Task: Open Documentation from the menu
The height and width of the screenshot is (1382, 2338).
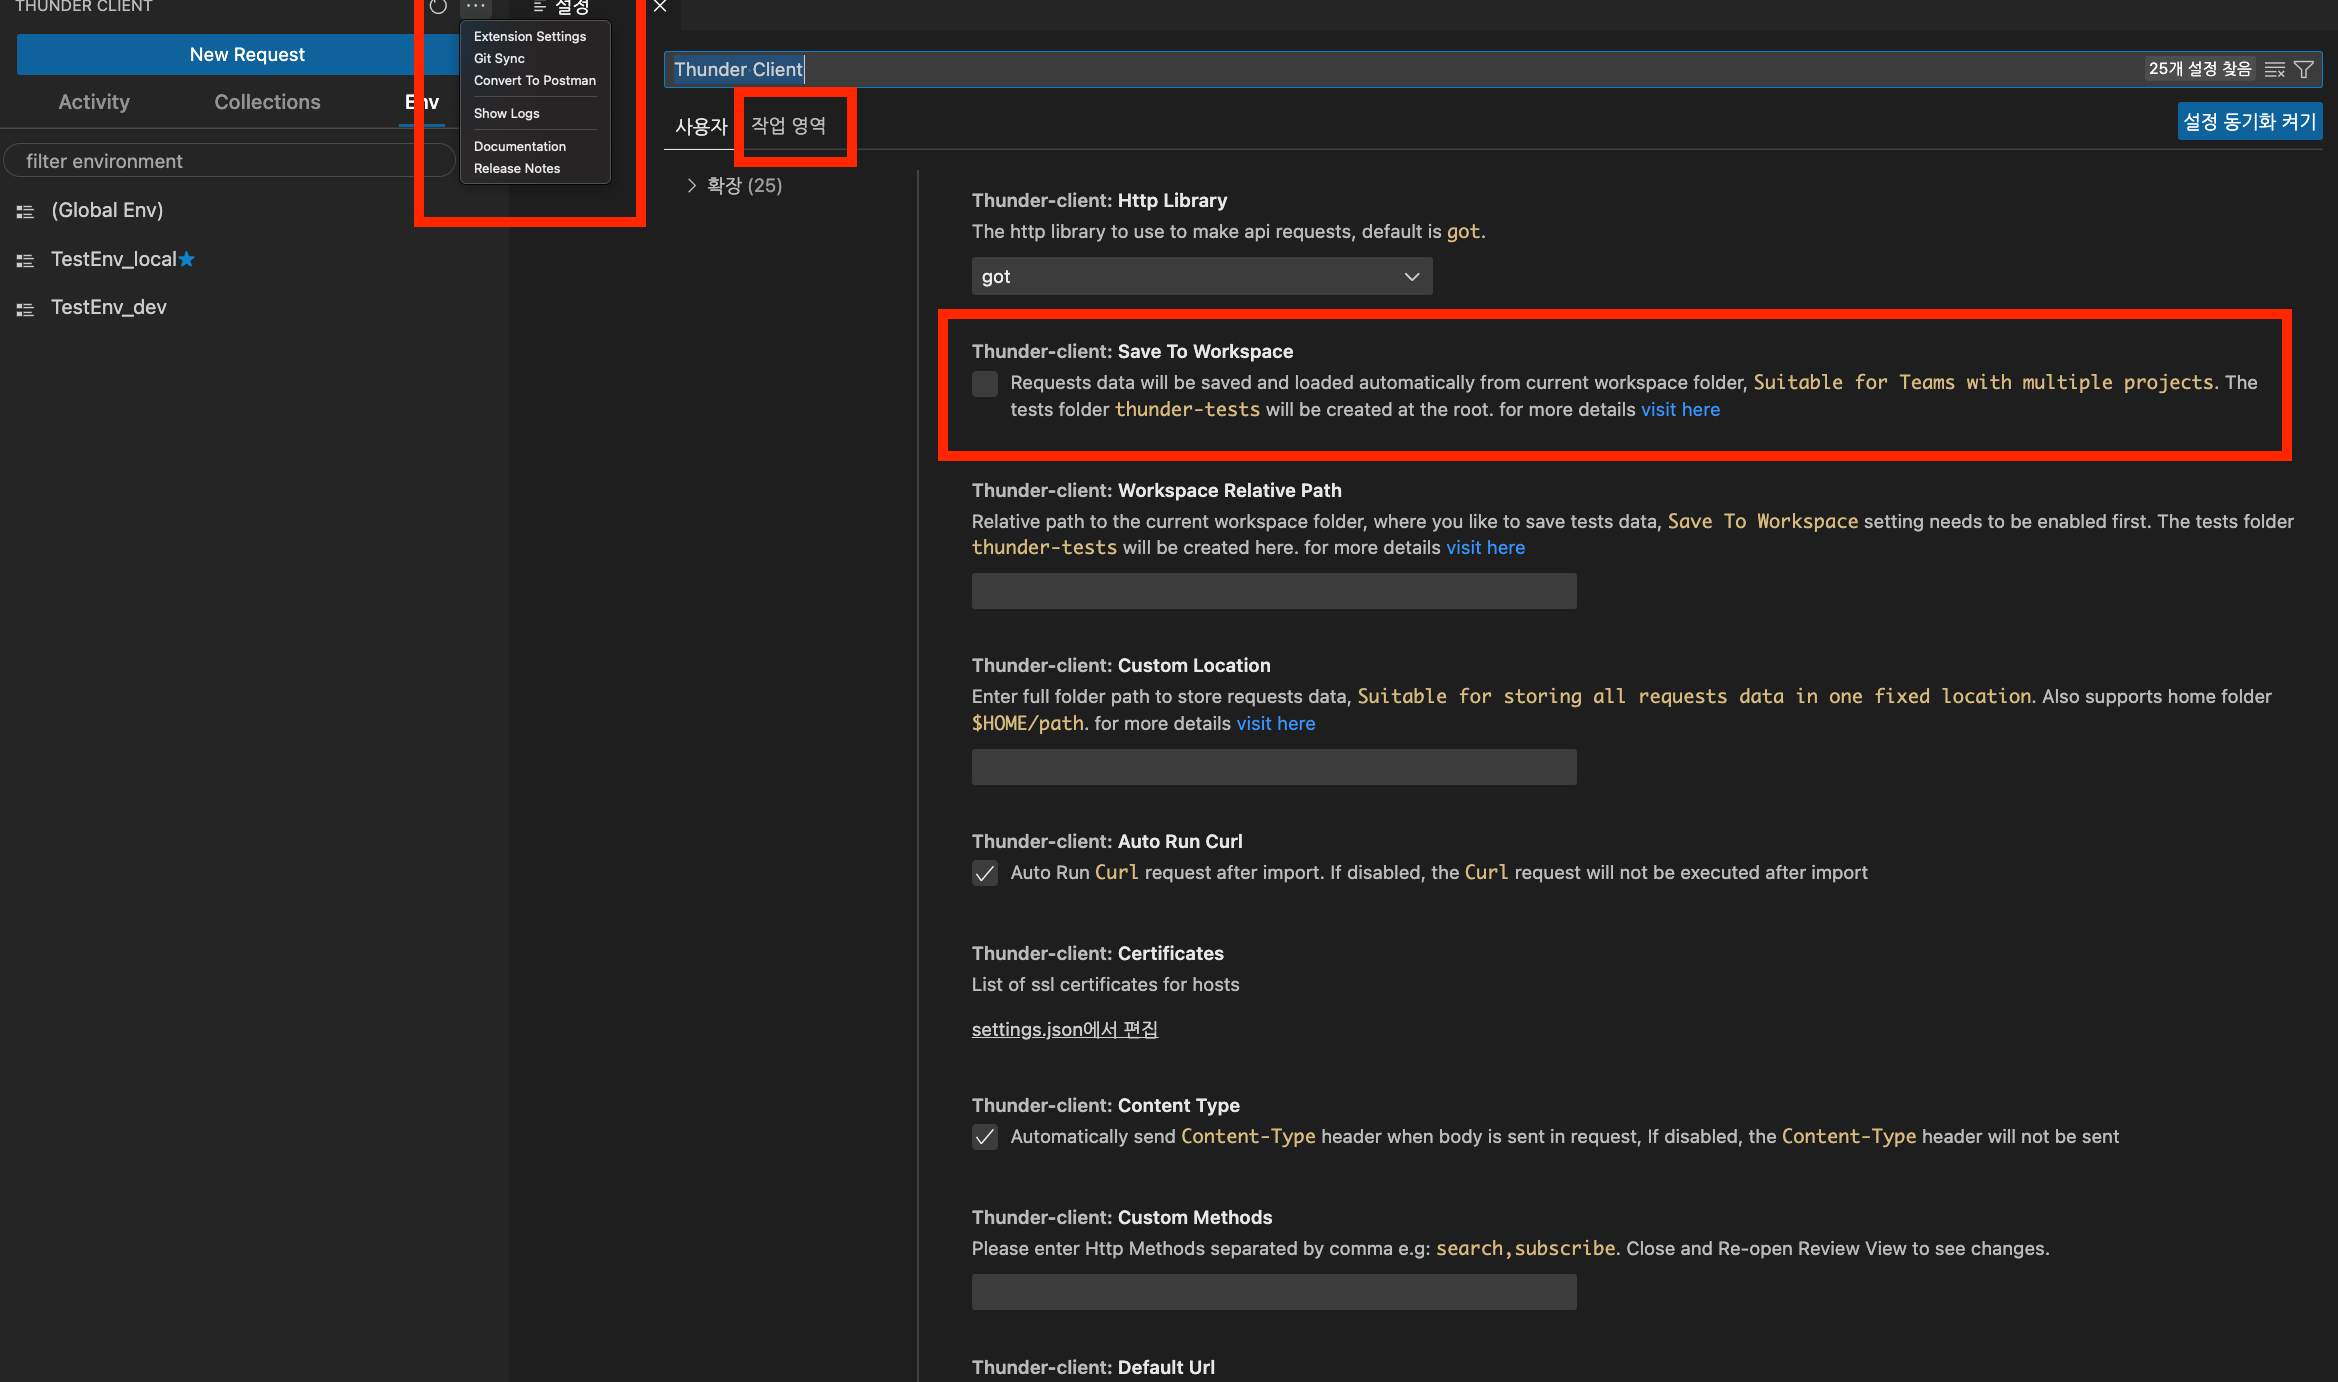Action: point(520,146)
